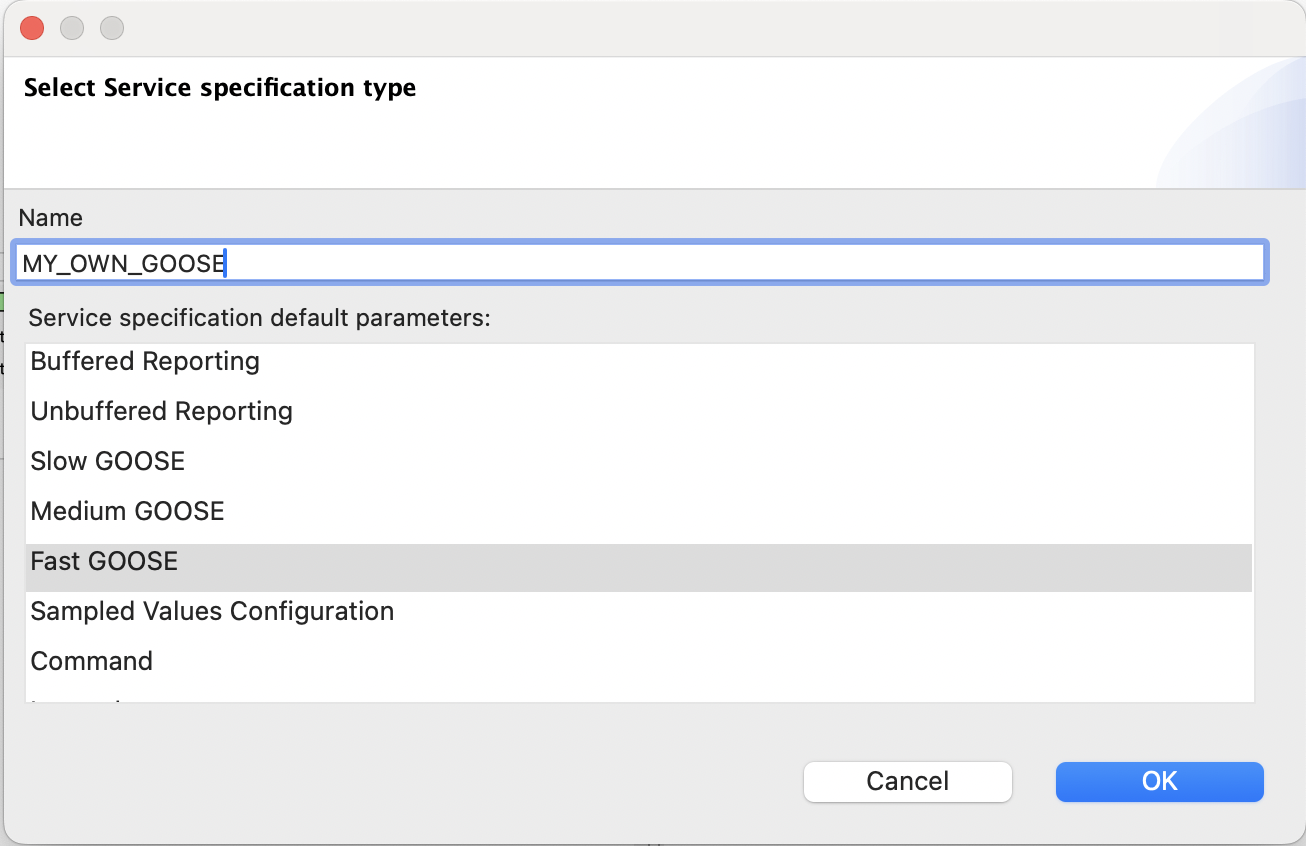The height and width of the screenshot is (846, 1306).
Task: Click the Name text input field
Action: click(640, 263)
